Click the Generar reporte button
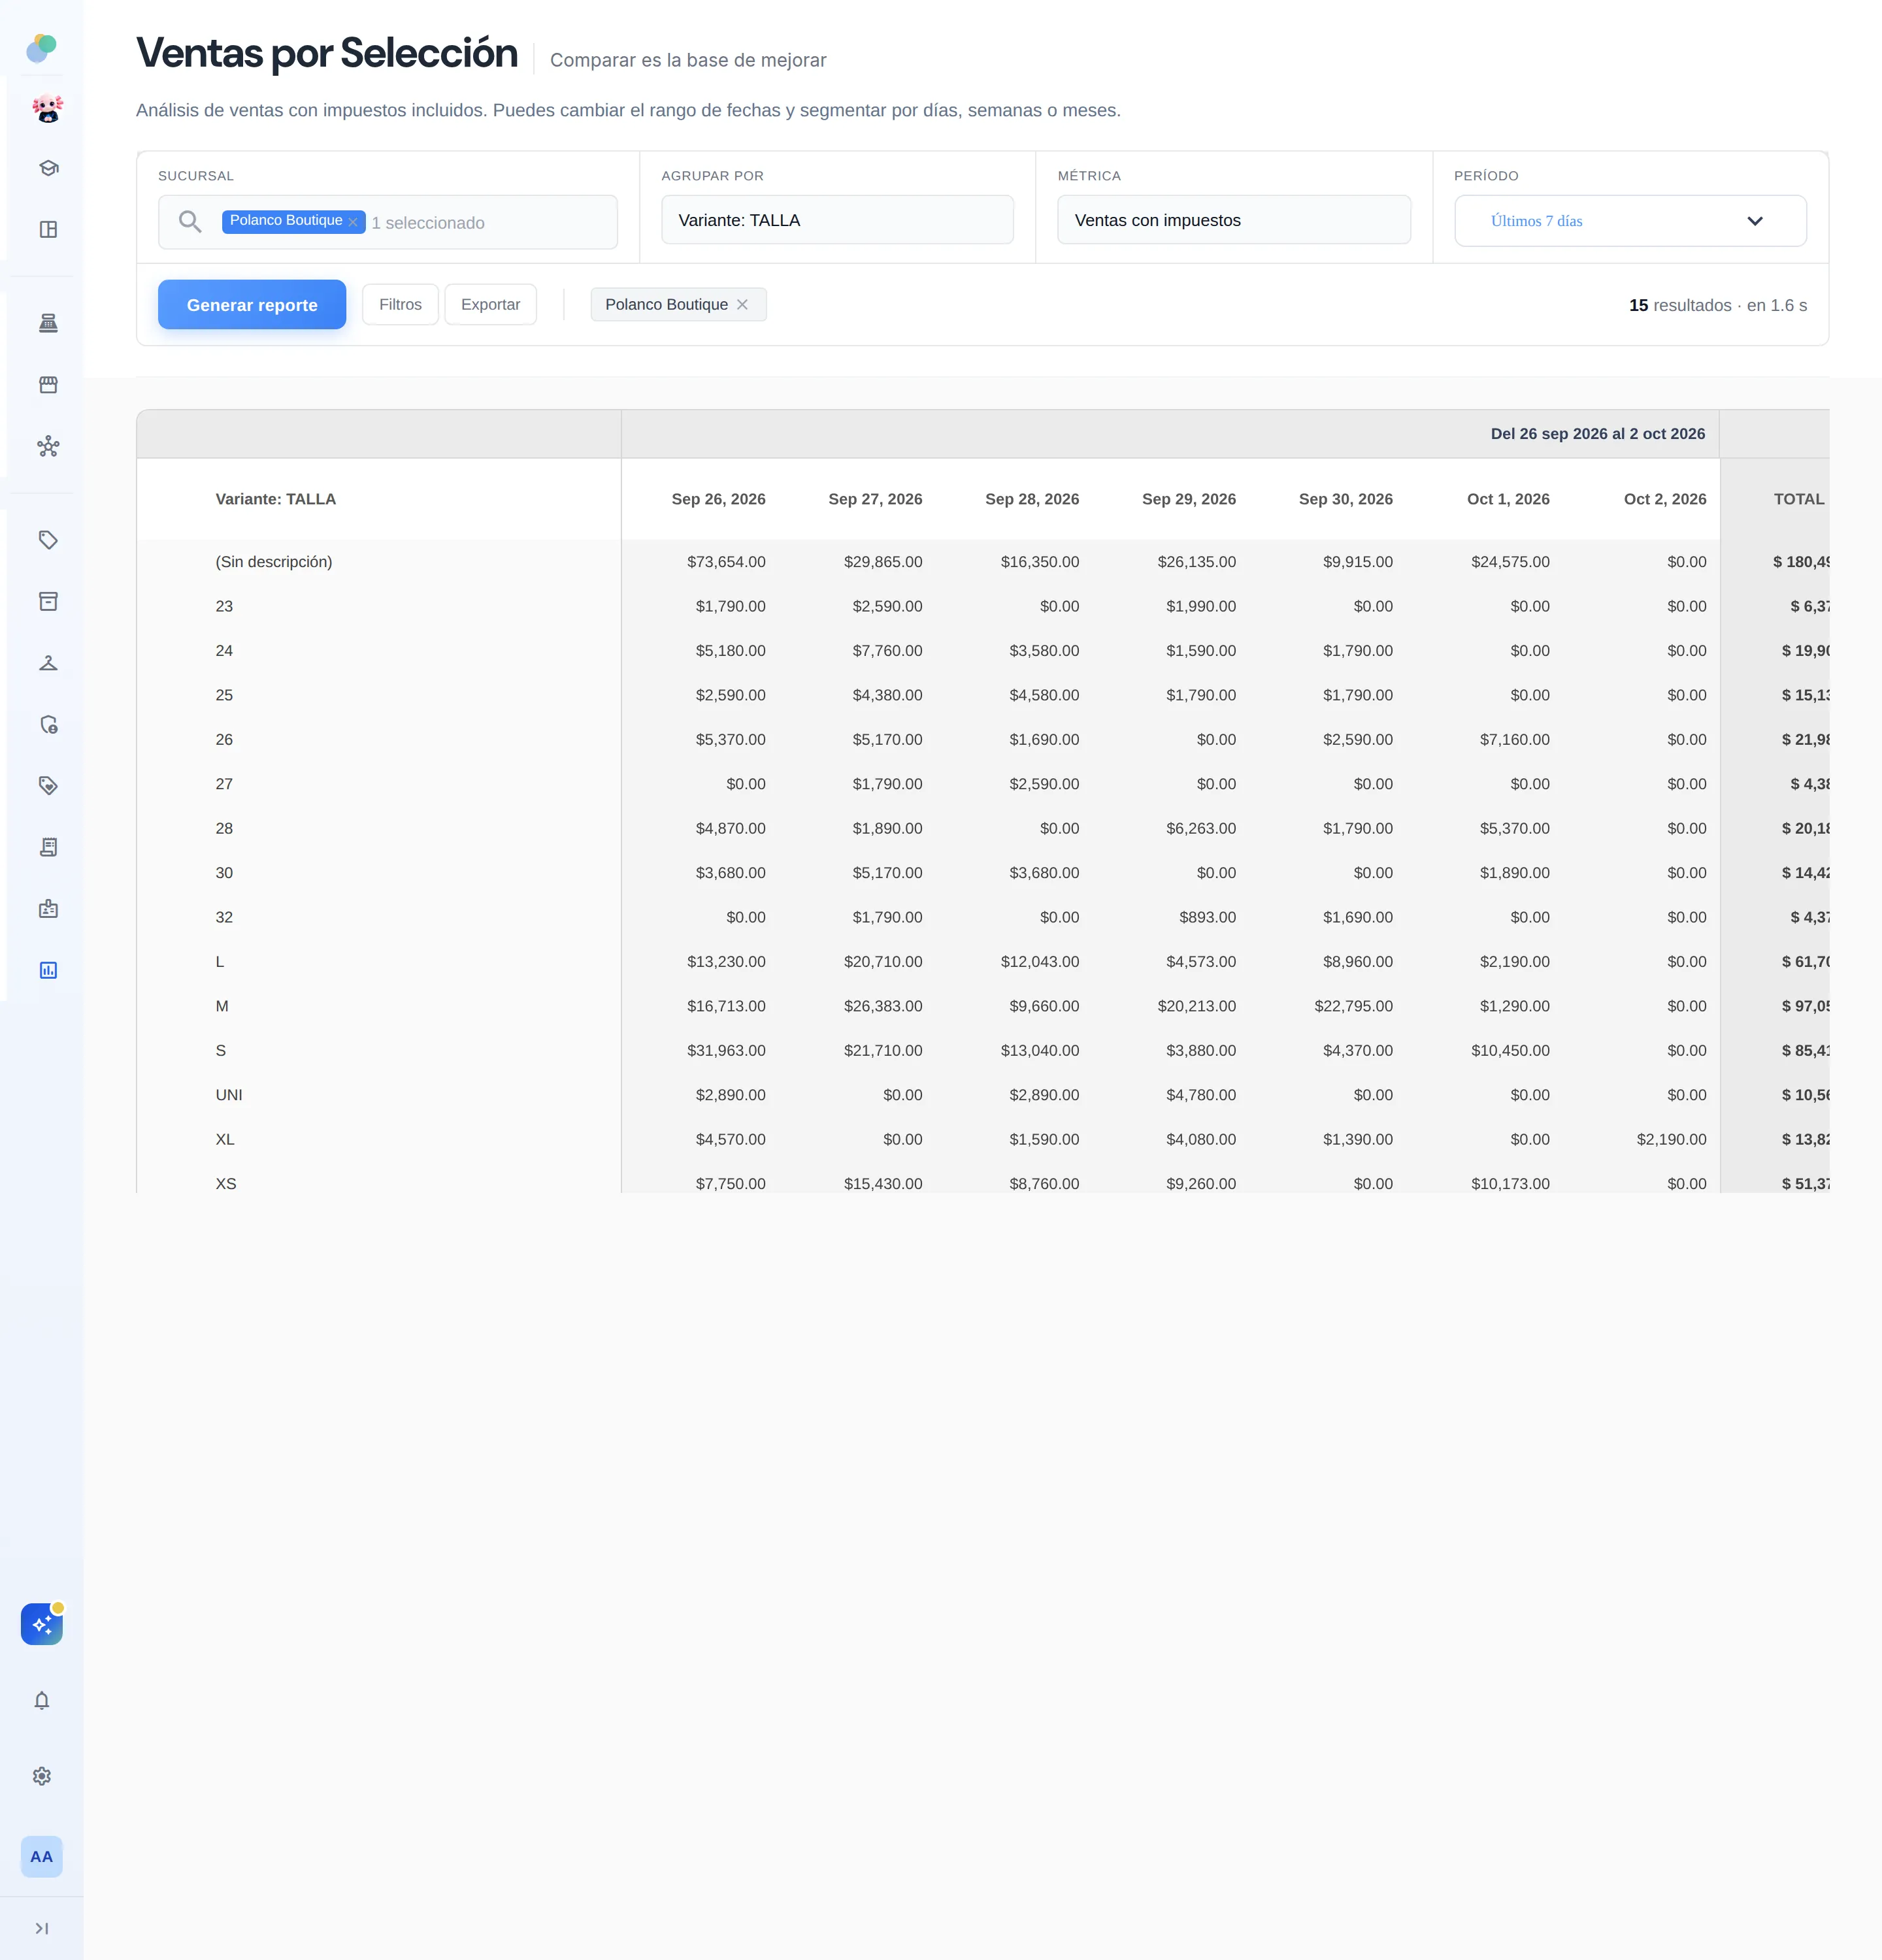Screen dimensions: 1882x1960 pyautogui.click(x=252, y=305)
